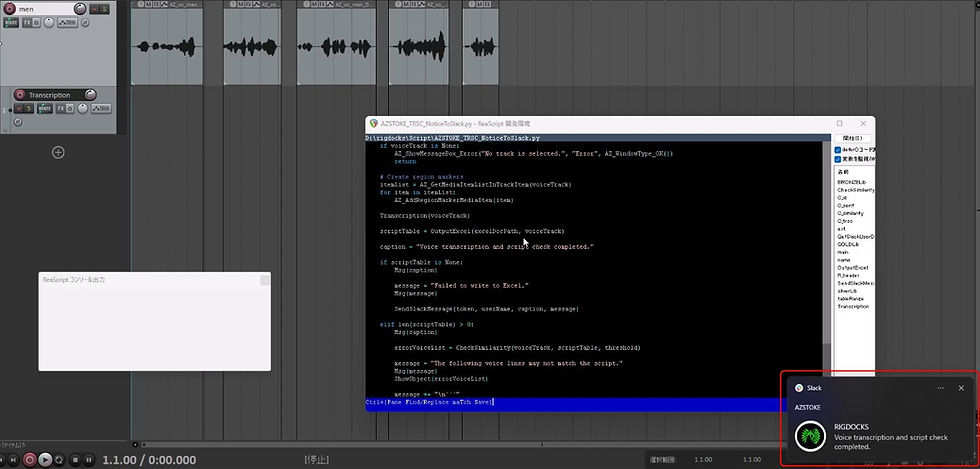Open FX of the first media item
The image size is (980, 469).
tap(156, 4)
